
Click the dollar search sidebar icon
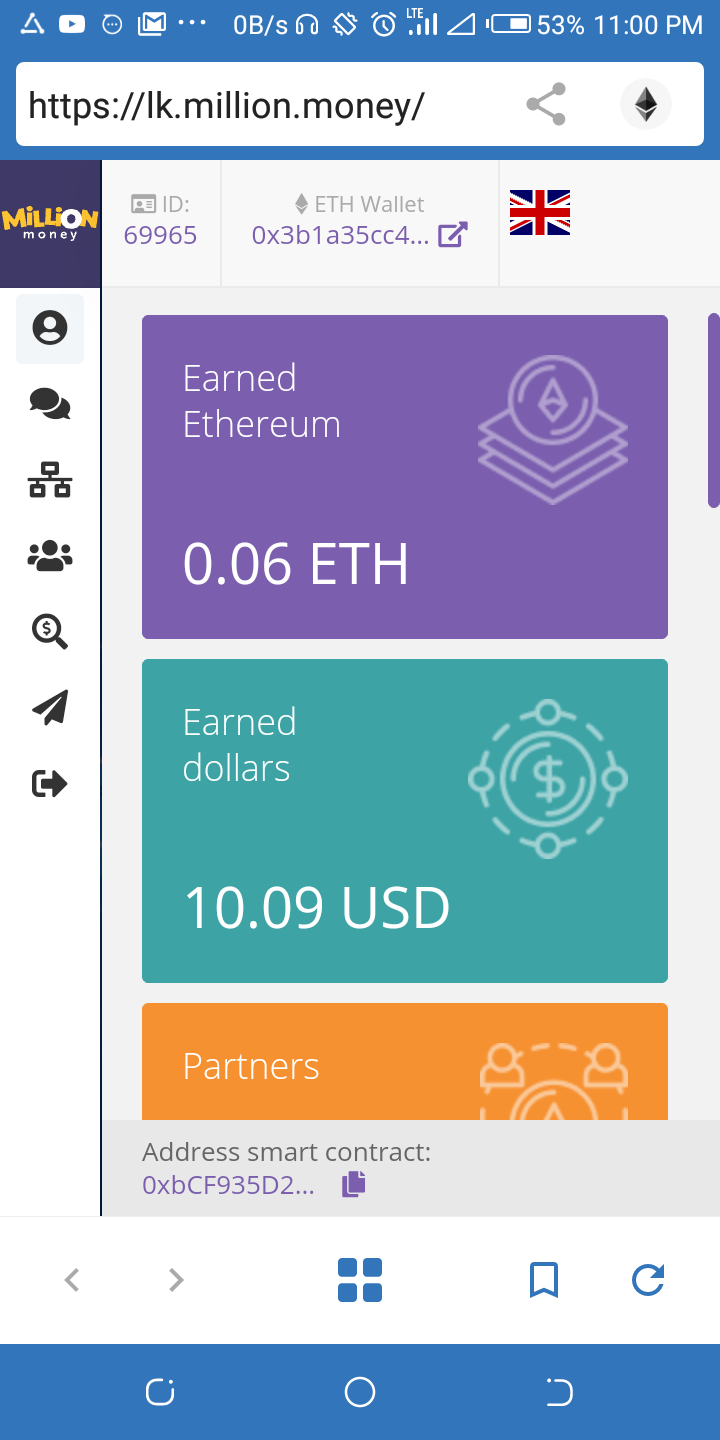(50, 631)
